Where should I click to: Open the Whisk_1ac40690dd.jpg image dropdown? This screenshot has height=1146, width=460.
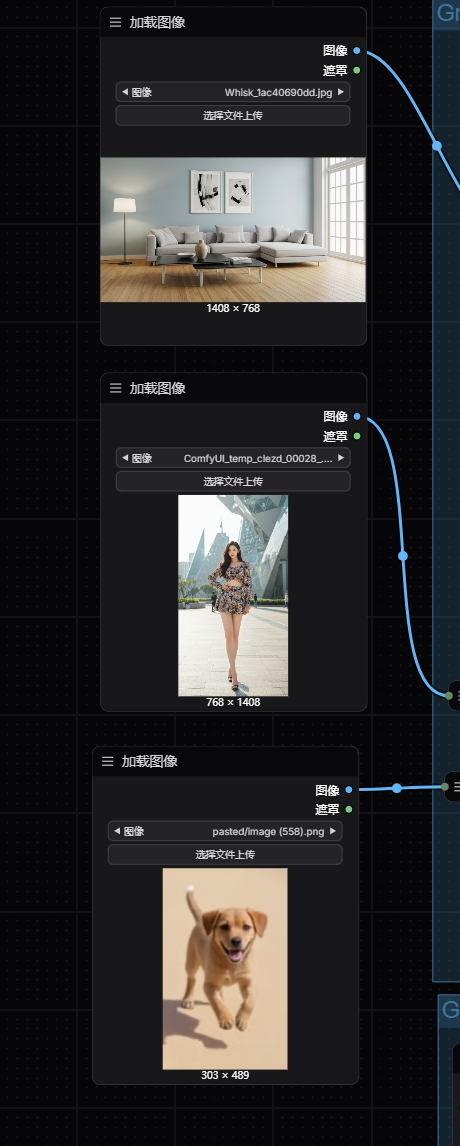(233, 92)
